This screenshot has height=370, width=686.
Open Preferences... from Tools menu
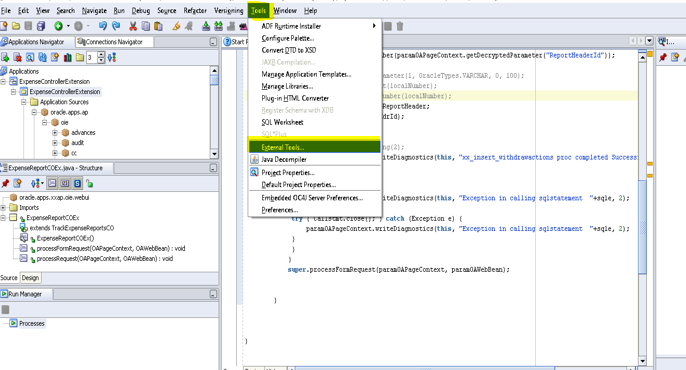point(315,210)
